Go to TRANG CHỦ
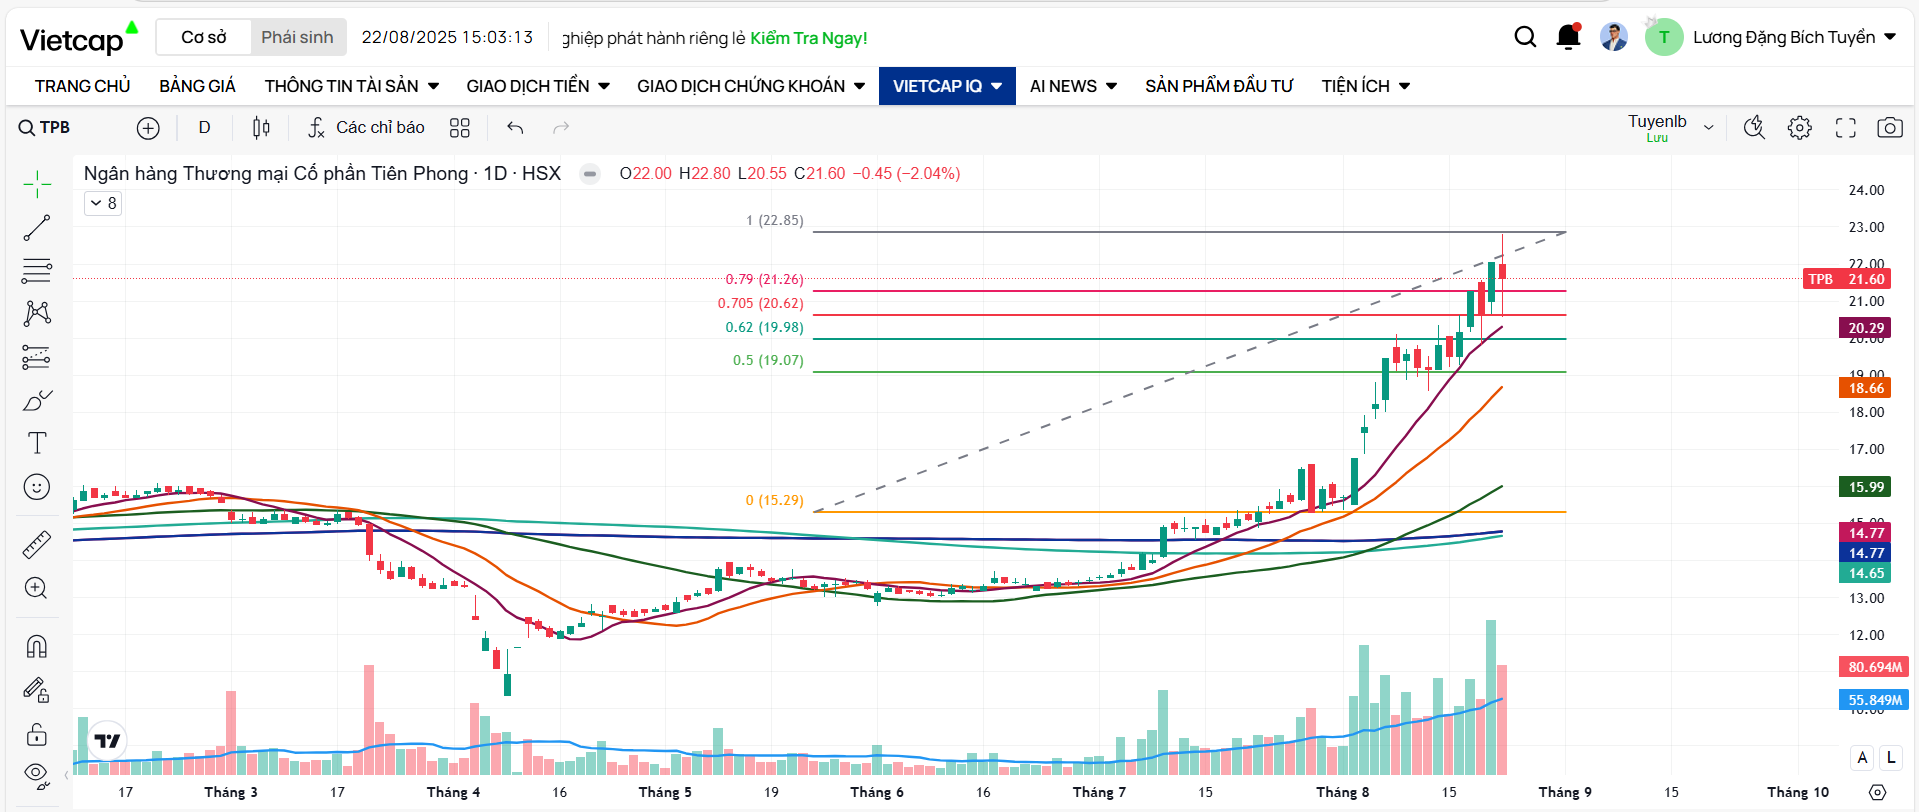Screen dimensions: 1919x812 [83, 86]
